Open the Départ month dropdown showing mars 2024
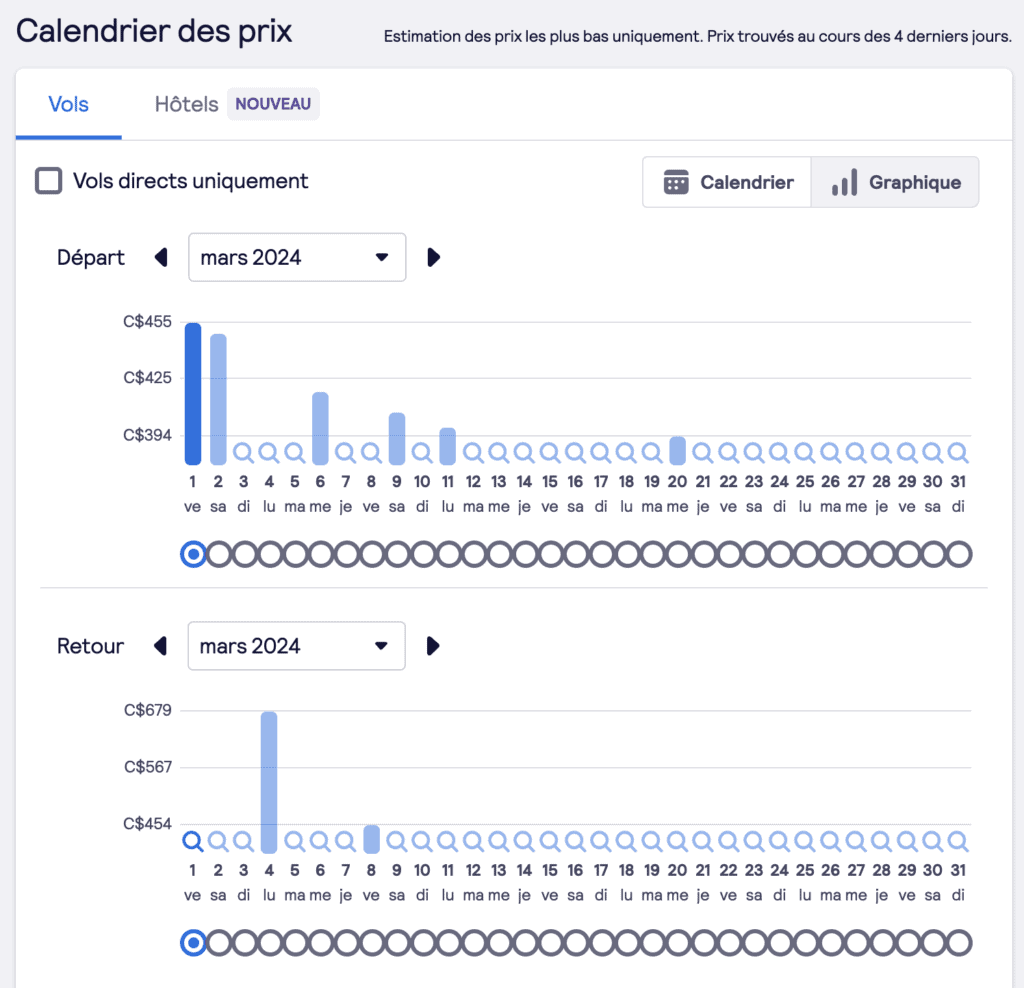The image size is (1024, 988). pyautogui.click(x=297, y=257)
